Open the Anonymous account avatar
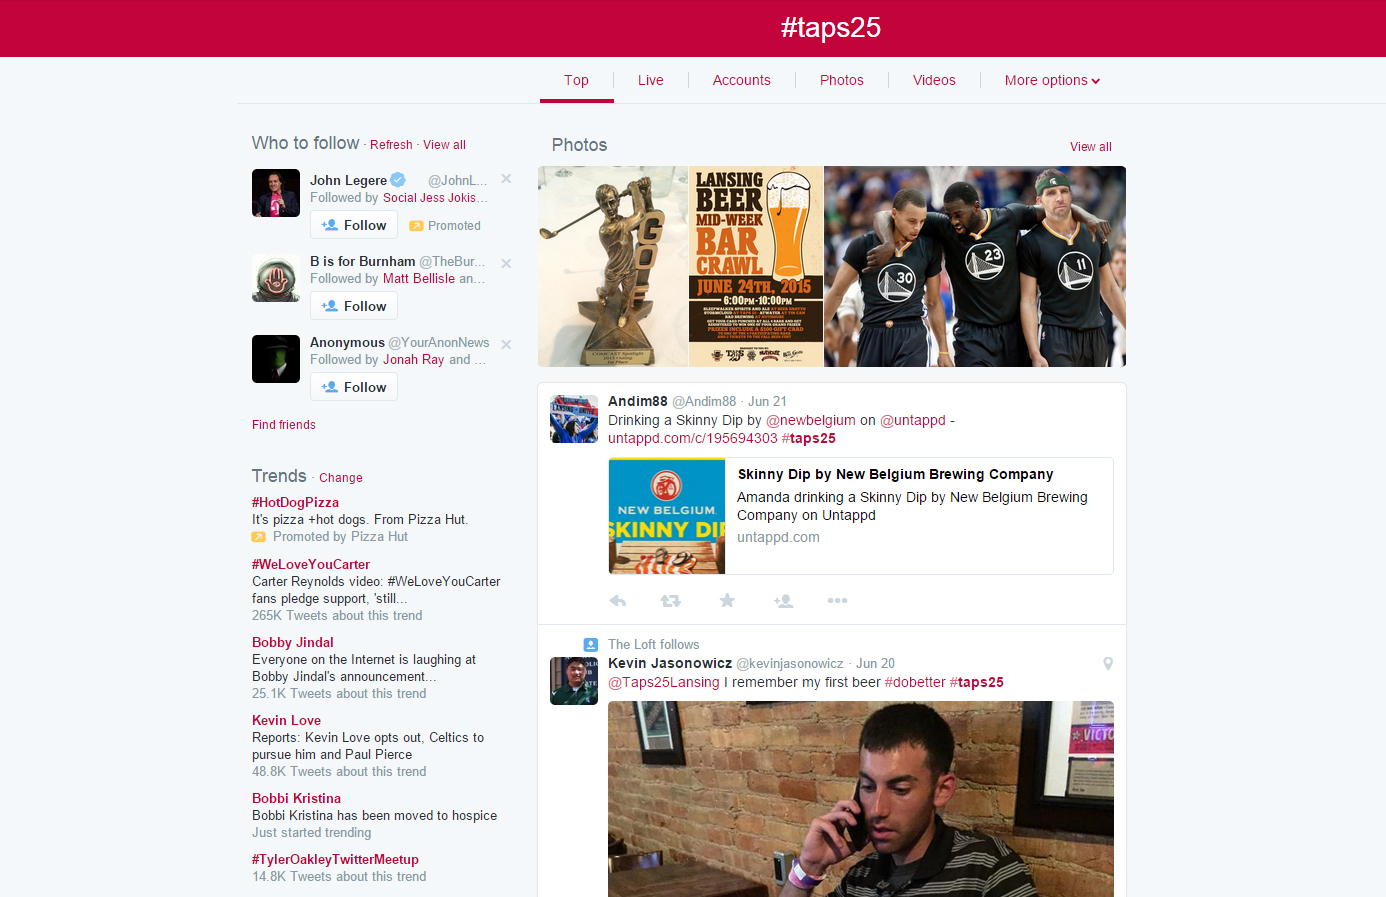 [x=276, y=359]
